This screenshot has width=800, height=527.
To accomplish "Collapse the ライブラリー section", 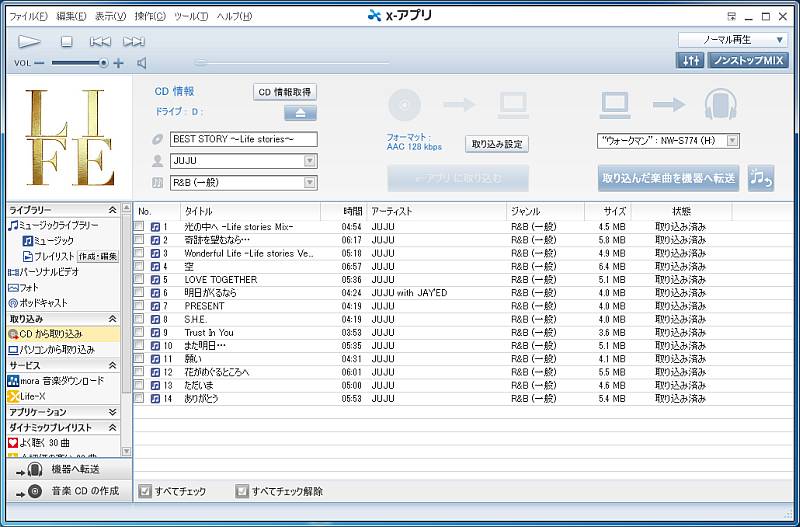I will pos(112,210).
